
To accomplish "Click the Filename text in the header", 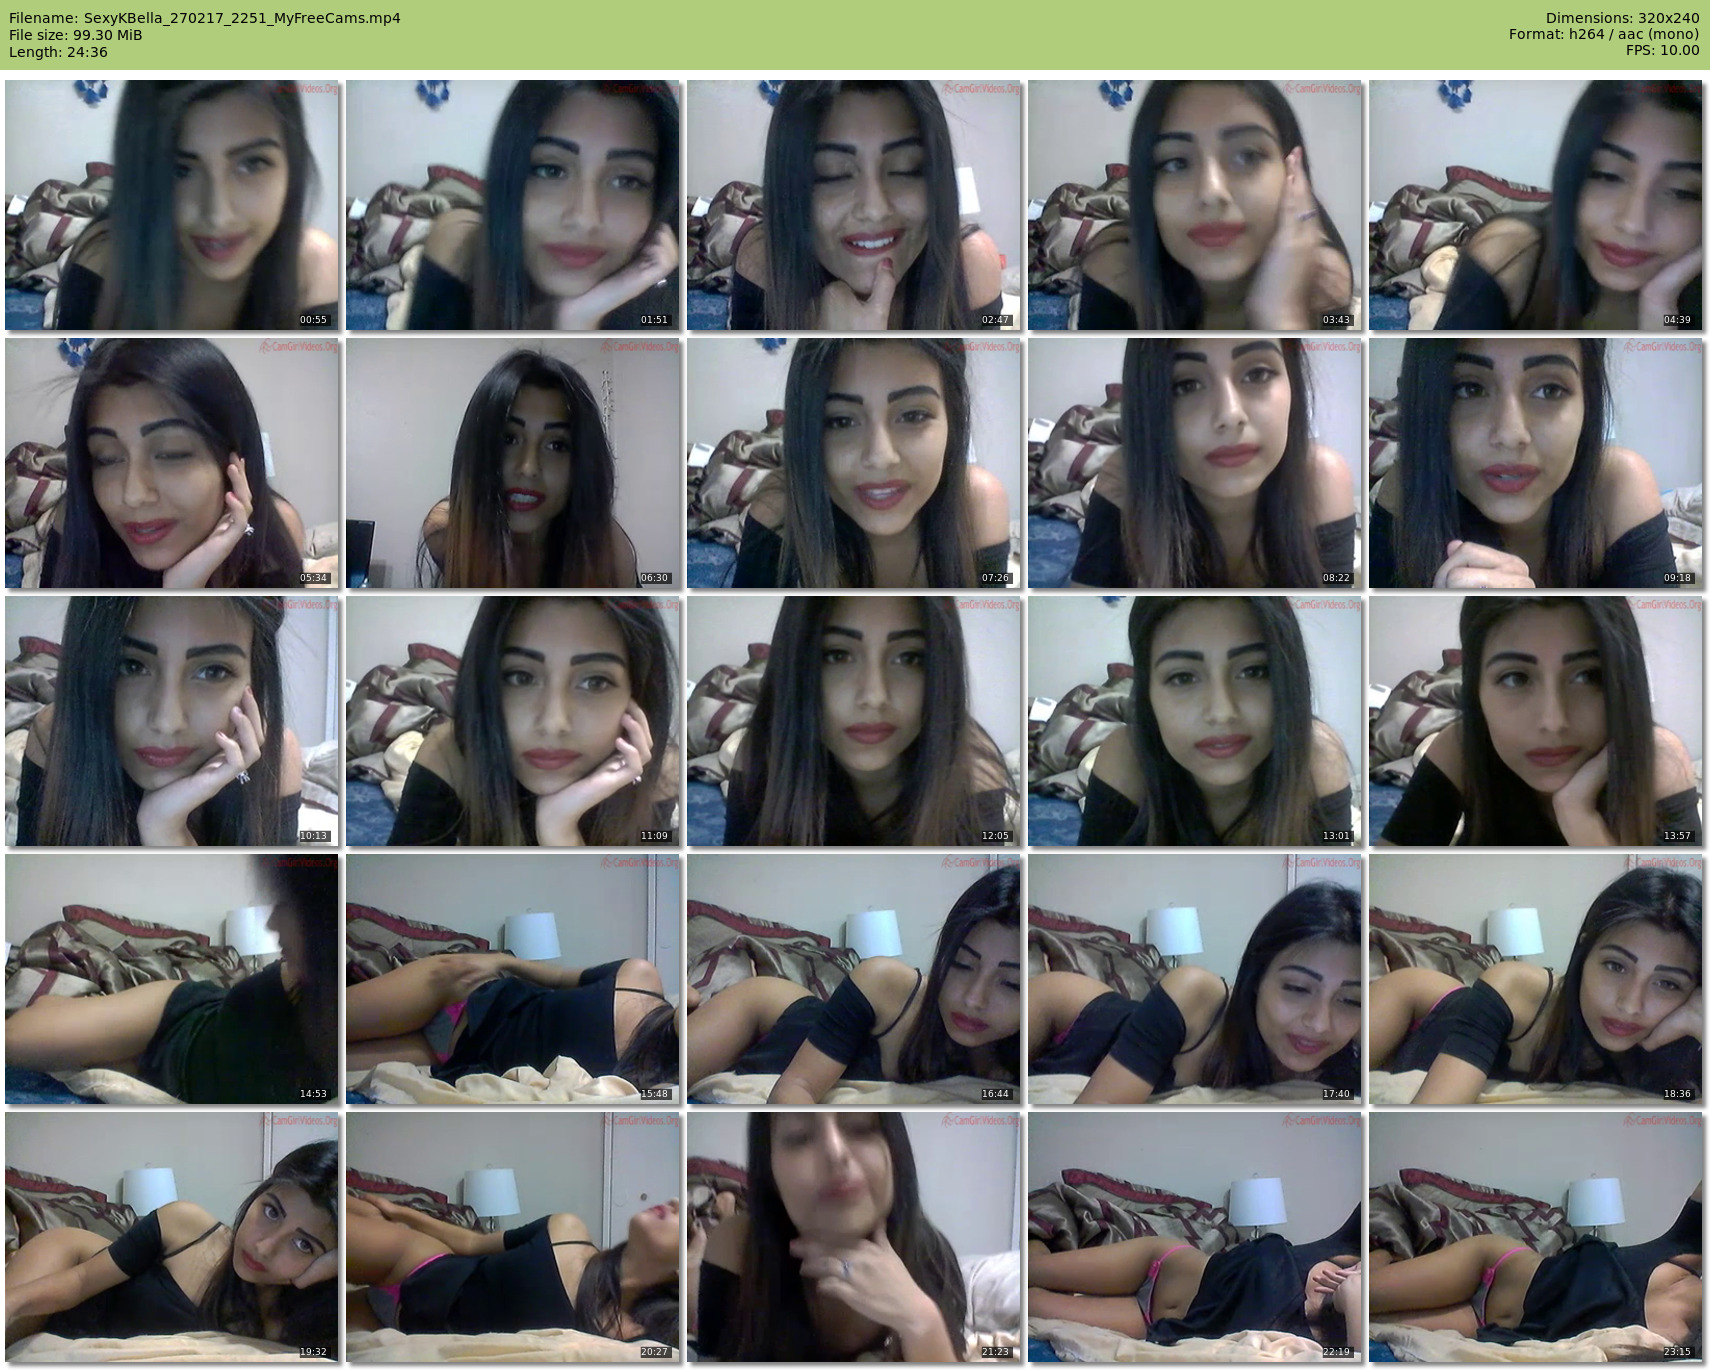I will point(204,18).
